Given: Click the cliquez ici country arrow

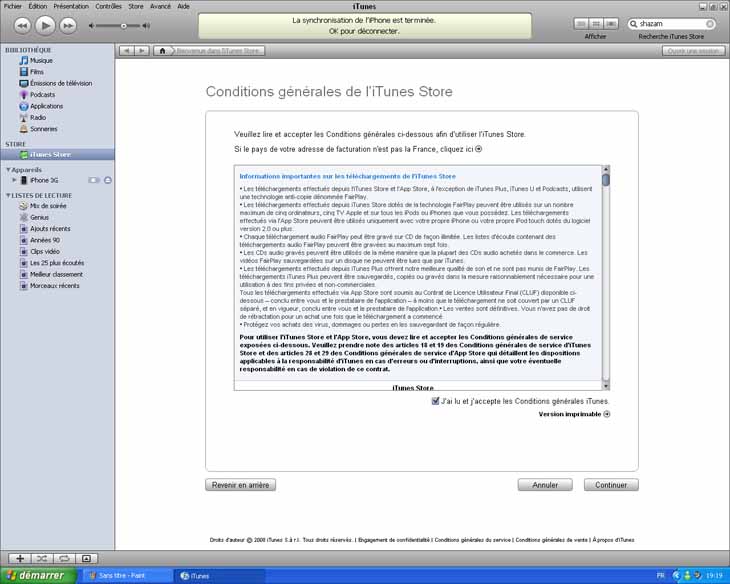Looking at the screenshot, I should pyautogui.click(x=478, y=149).
